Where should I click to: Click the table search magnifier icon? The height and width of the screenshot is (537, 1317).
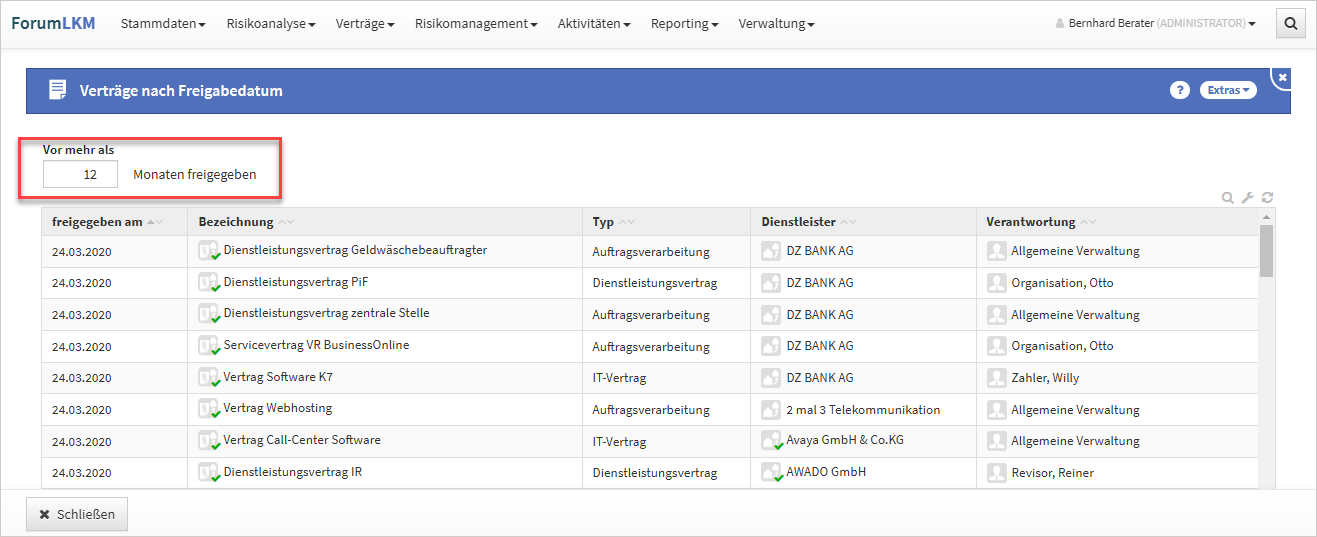pos(1227,198)
